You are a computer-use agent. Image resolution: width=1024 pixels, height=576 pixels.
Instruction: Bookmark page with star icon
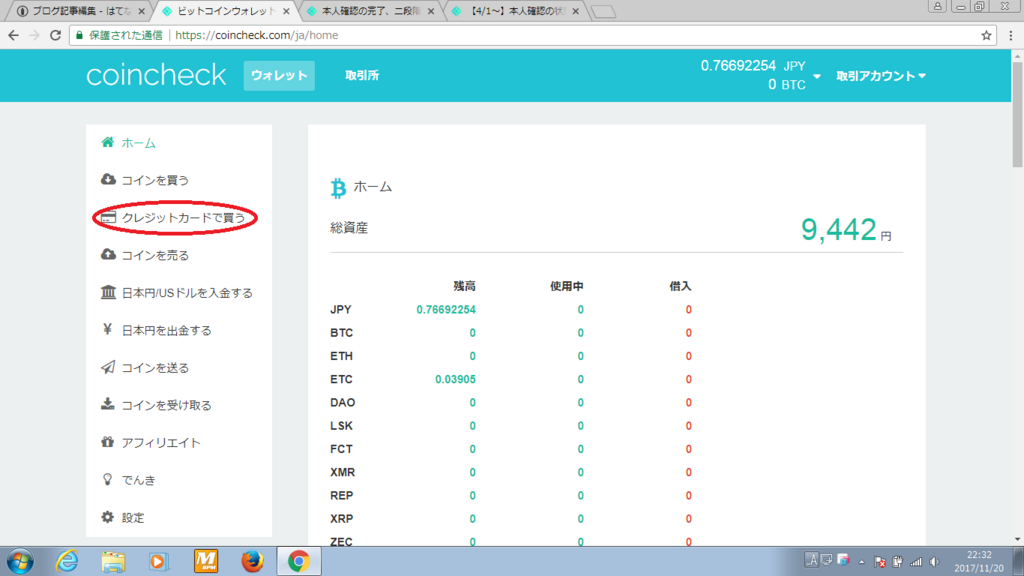[x=986, y=35]
